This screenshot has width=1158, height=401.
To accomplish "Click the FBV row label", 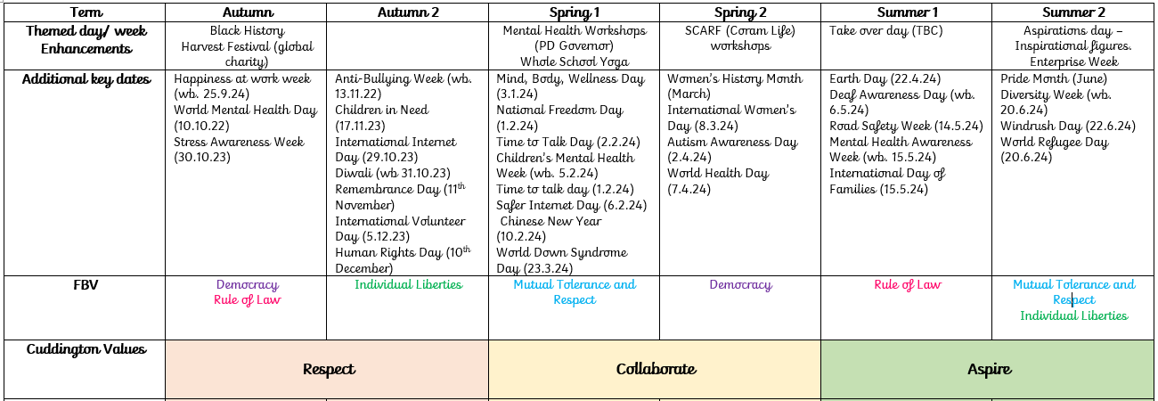I will 86,285.
